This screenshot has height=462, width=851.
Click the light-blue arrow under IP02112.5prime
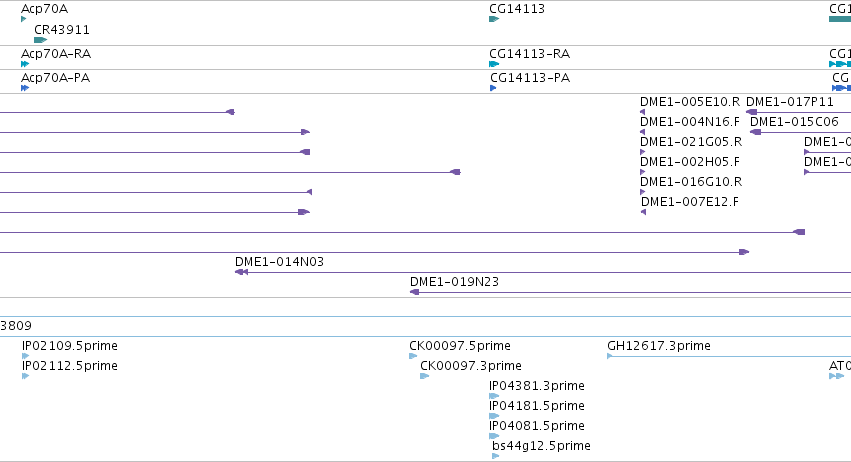coord(26,376)
